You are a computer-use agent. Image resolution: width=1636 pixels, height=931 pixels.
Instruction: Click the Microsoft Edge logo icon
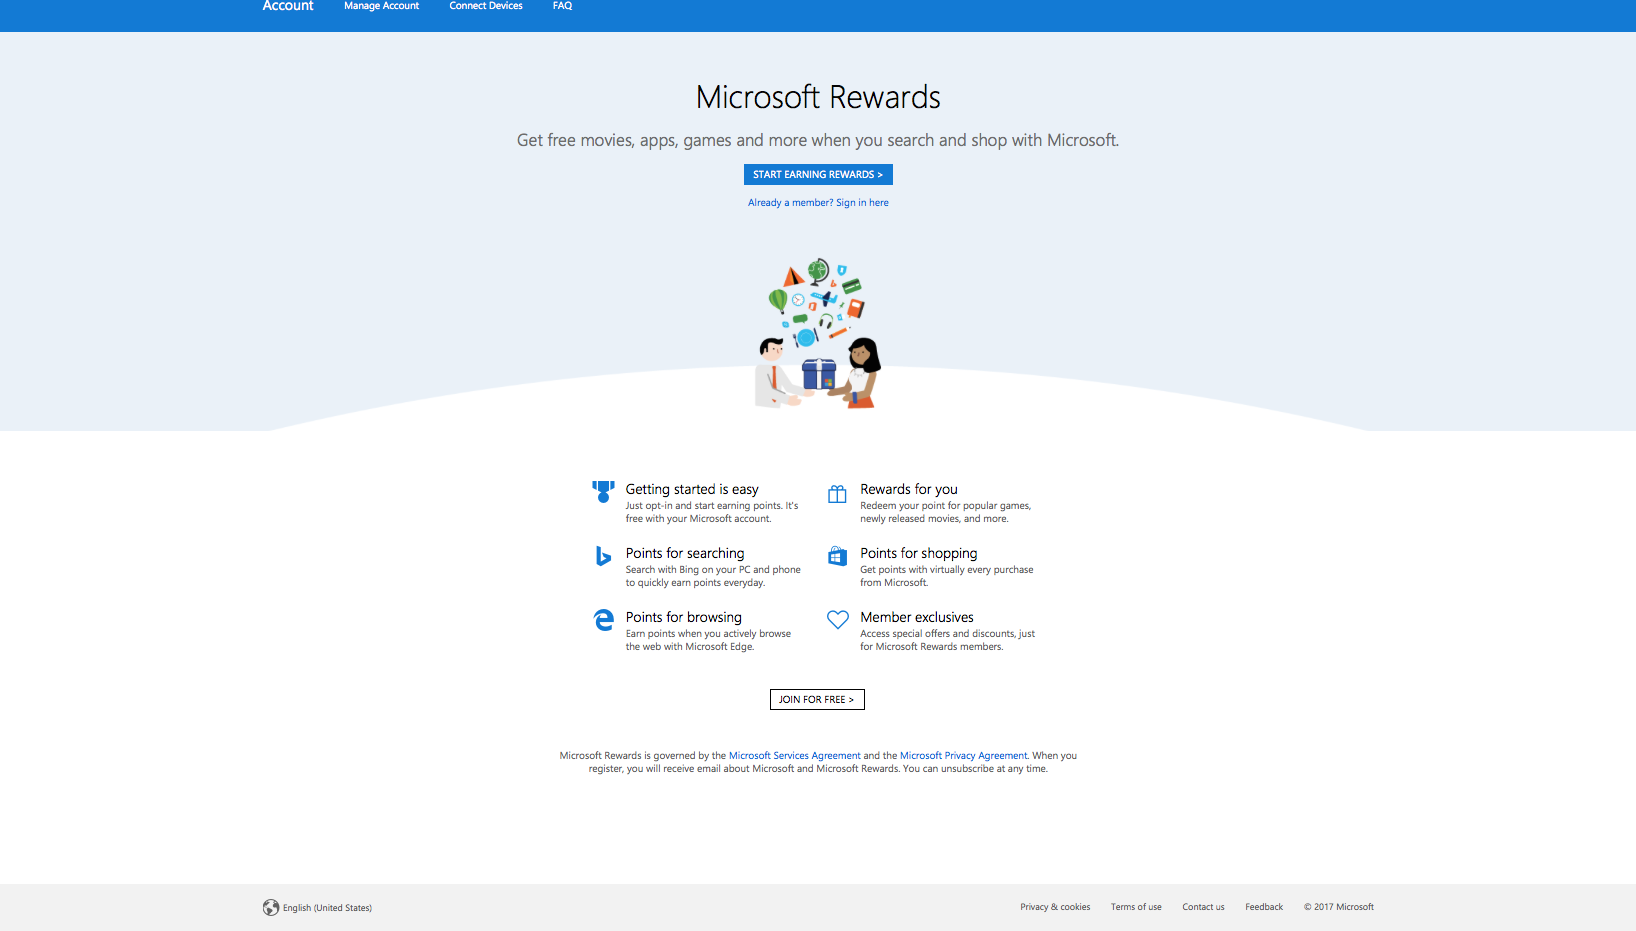point(604,620)
